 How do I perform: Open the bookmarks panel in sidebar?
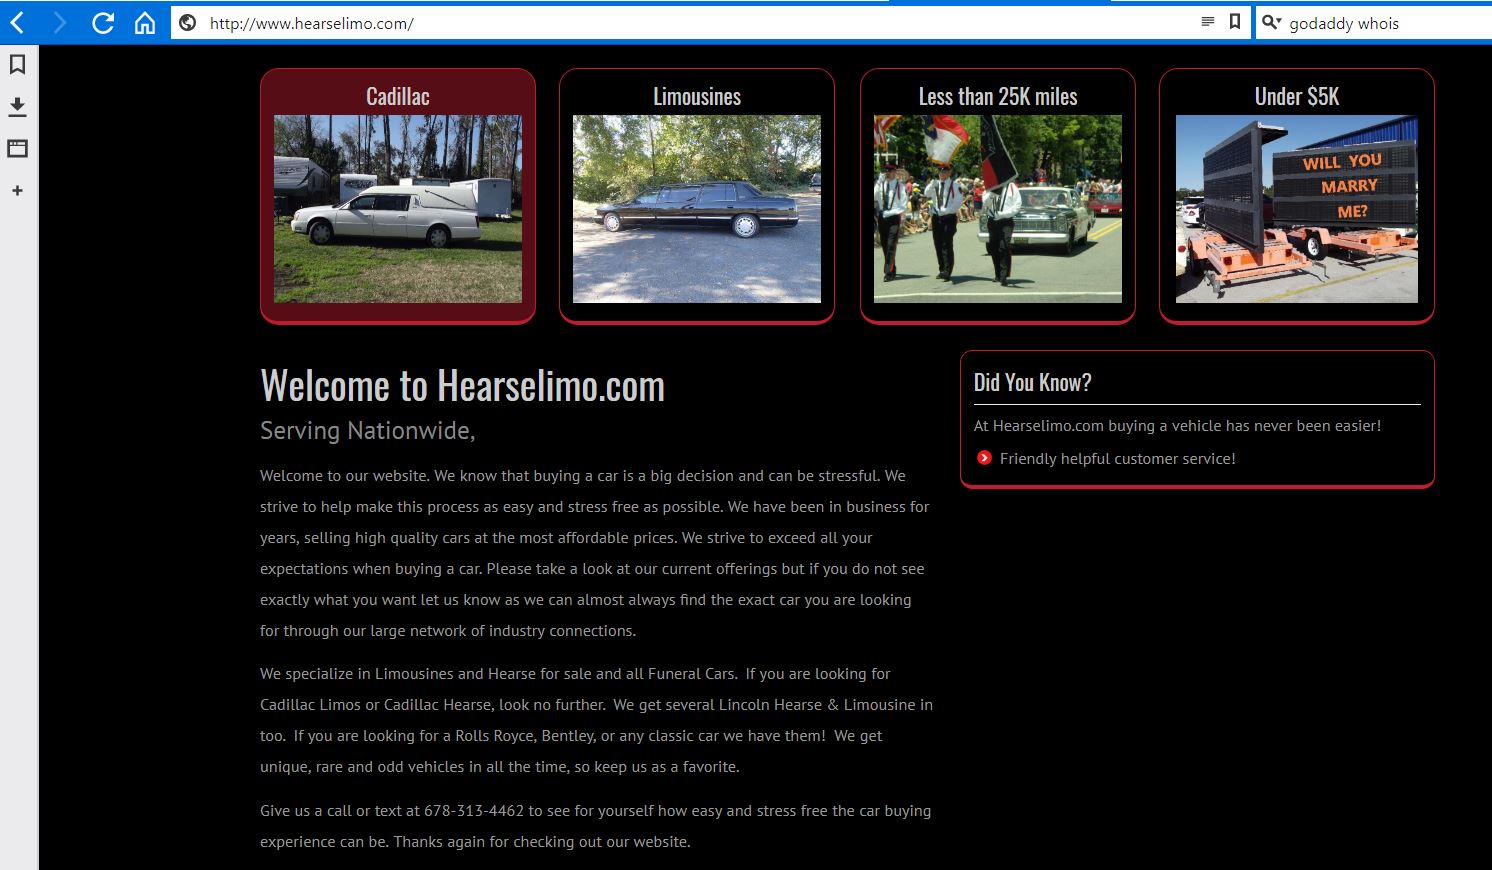17,65
